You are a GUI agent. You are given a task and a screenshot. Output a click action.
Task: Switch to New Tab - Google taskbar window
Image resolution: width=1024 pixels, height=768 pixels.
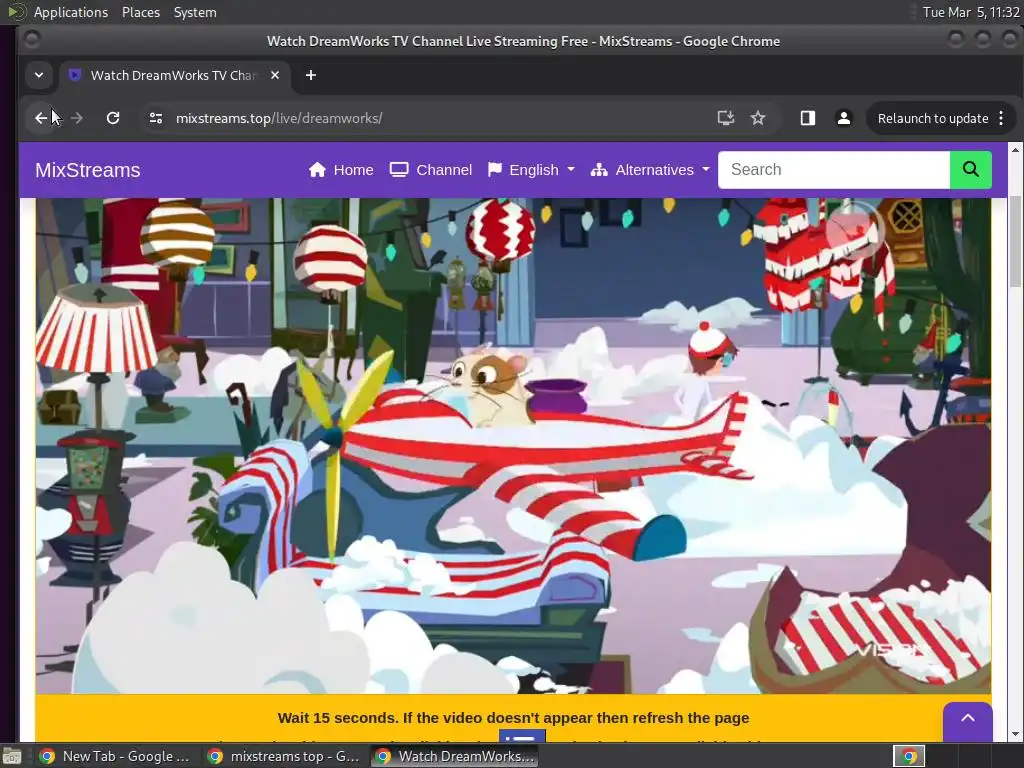pos(115,756)
